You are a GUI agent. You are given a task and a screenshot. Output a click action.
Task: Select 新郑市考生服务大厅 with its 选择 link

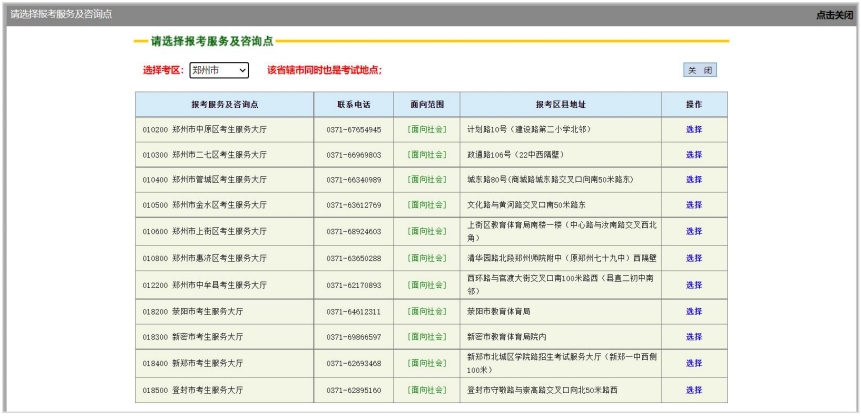click(693, 363)
